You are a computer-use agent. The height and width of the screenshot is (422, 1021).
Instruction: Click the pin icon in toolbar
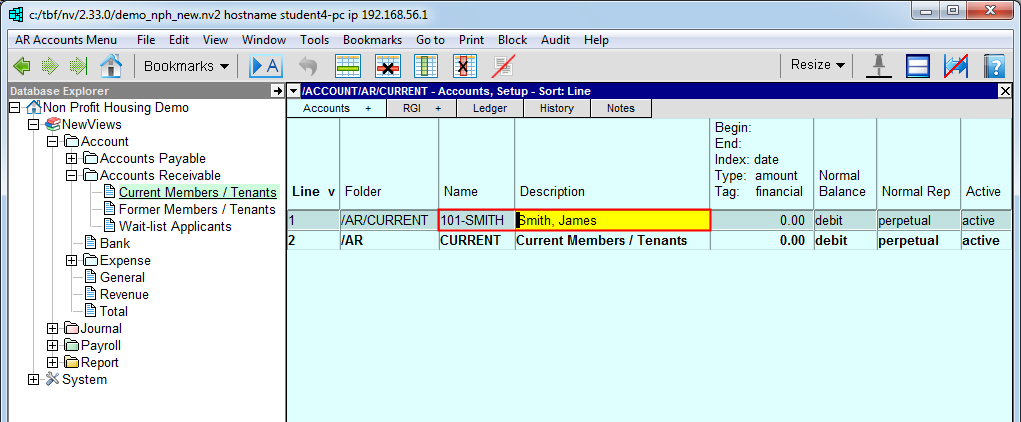[880, 66]
